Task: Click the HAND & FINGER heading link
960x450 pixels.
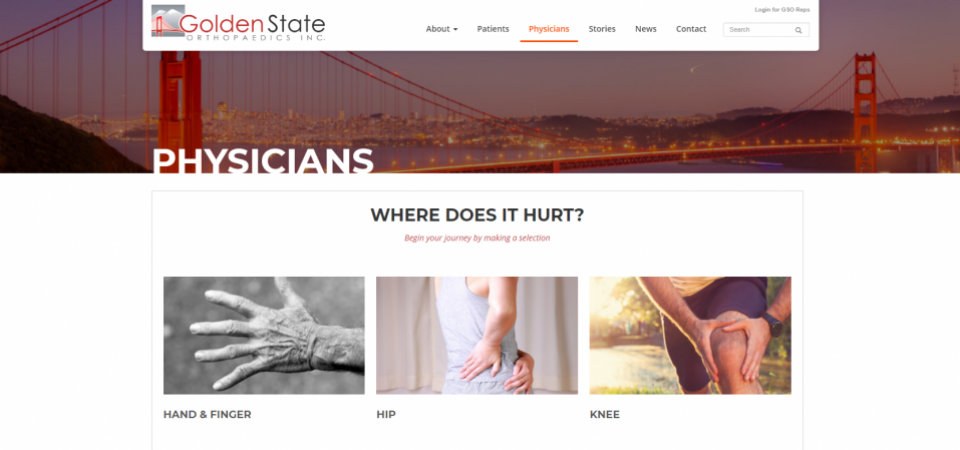Action: (207, 414)
